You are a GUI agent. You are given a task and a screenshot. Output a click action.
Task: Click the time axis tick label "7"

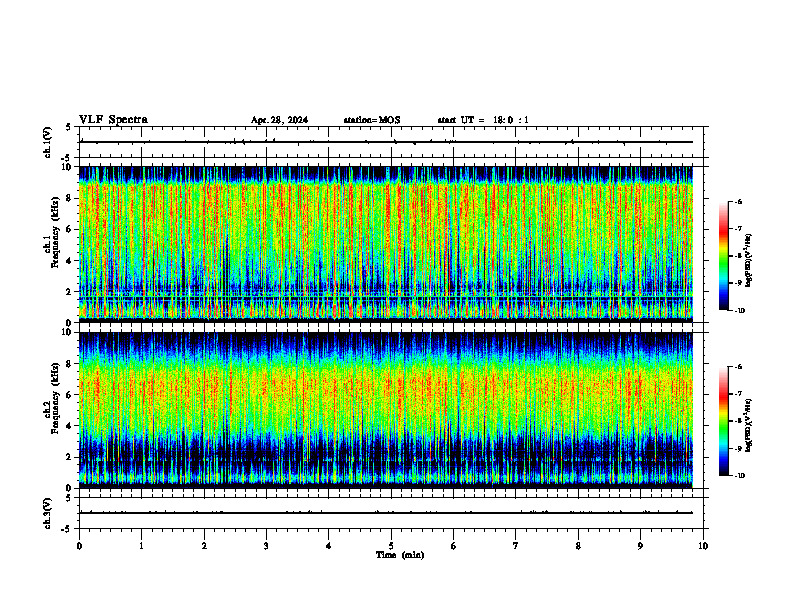click(x=516, y=546)
